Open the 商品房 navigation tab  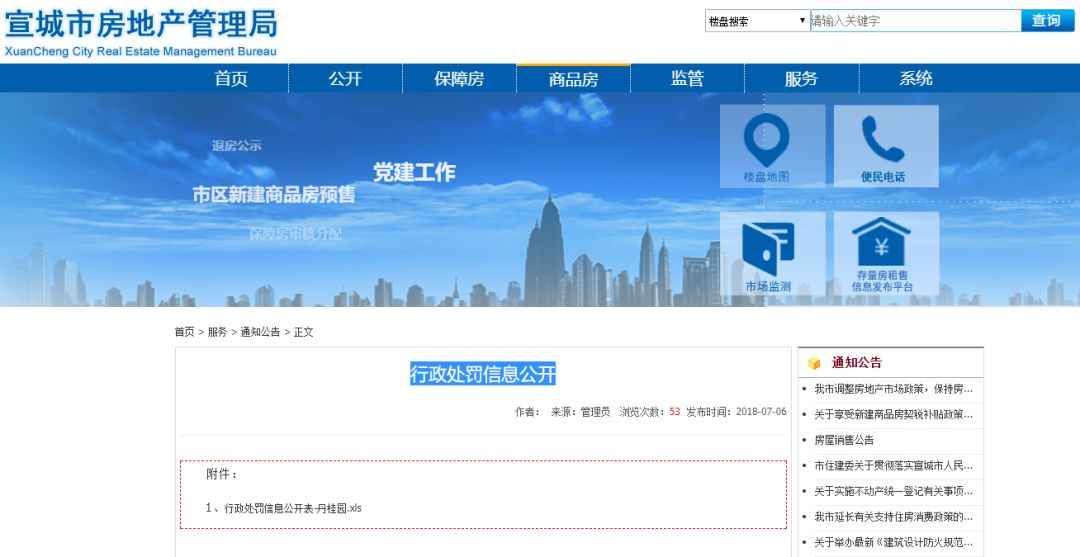[573, 79]
